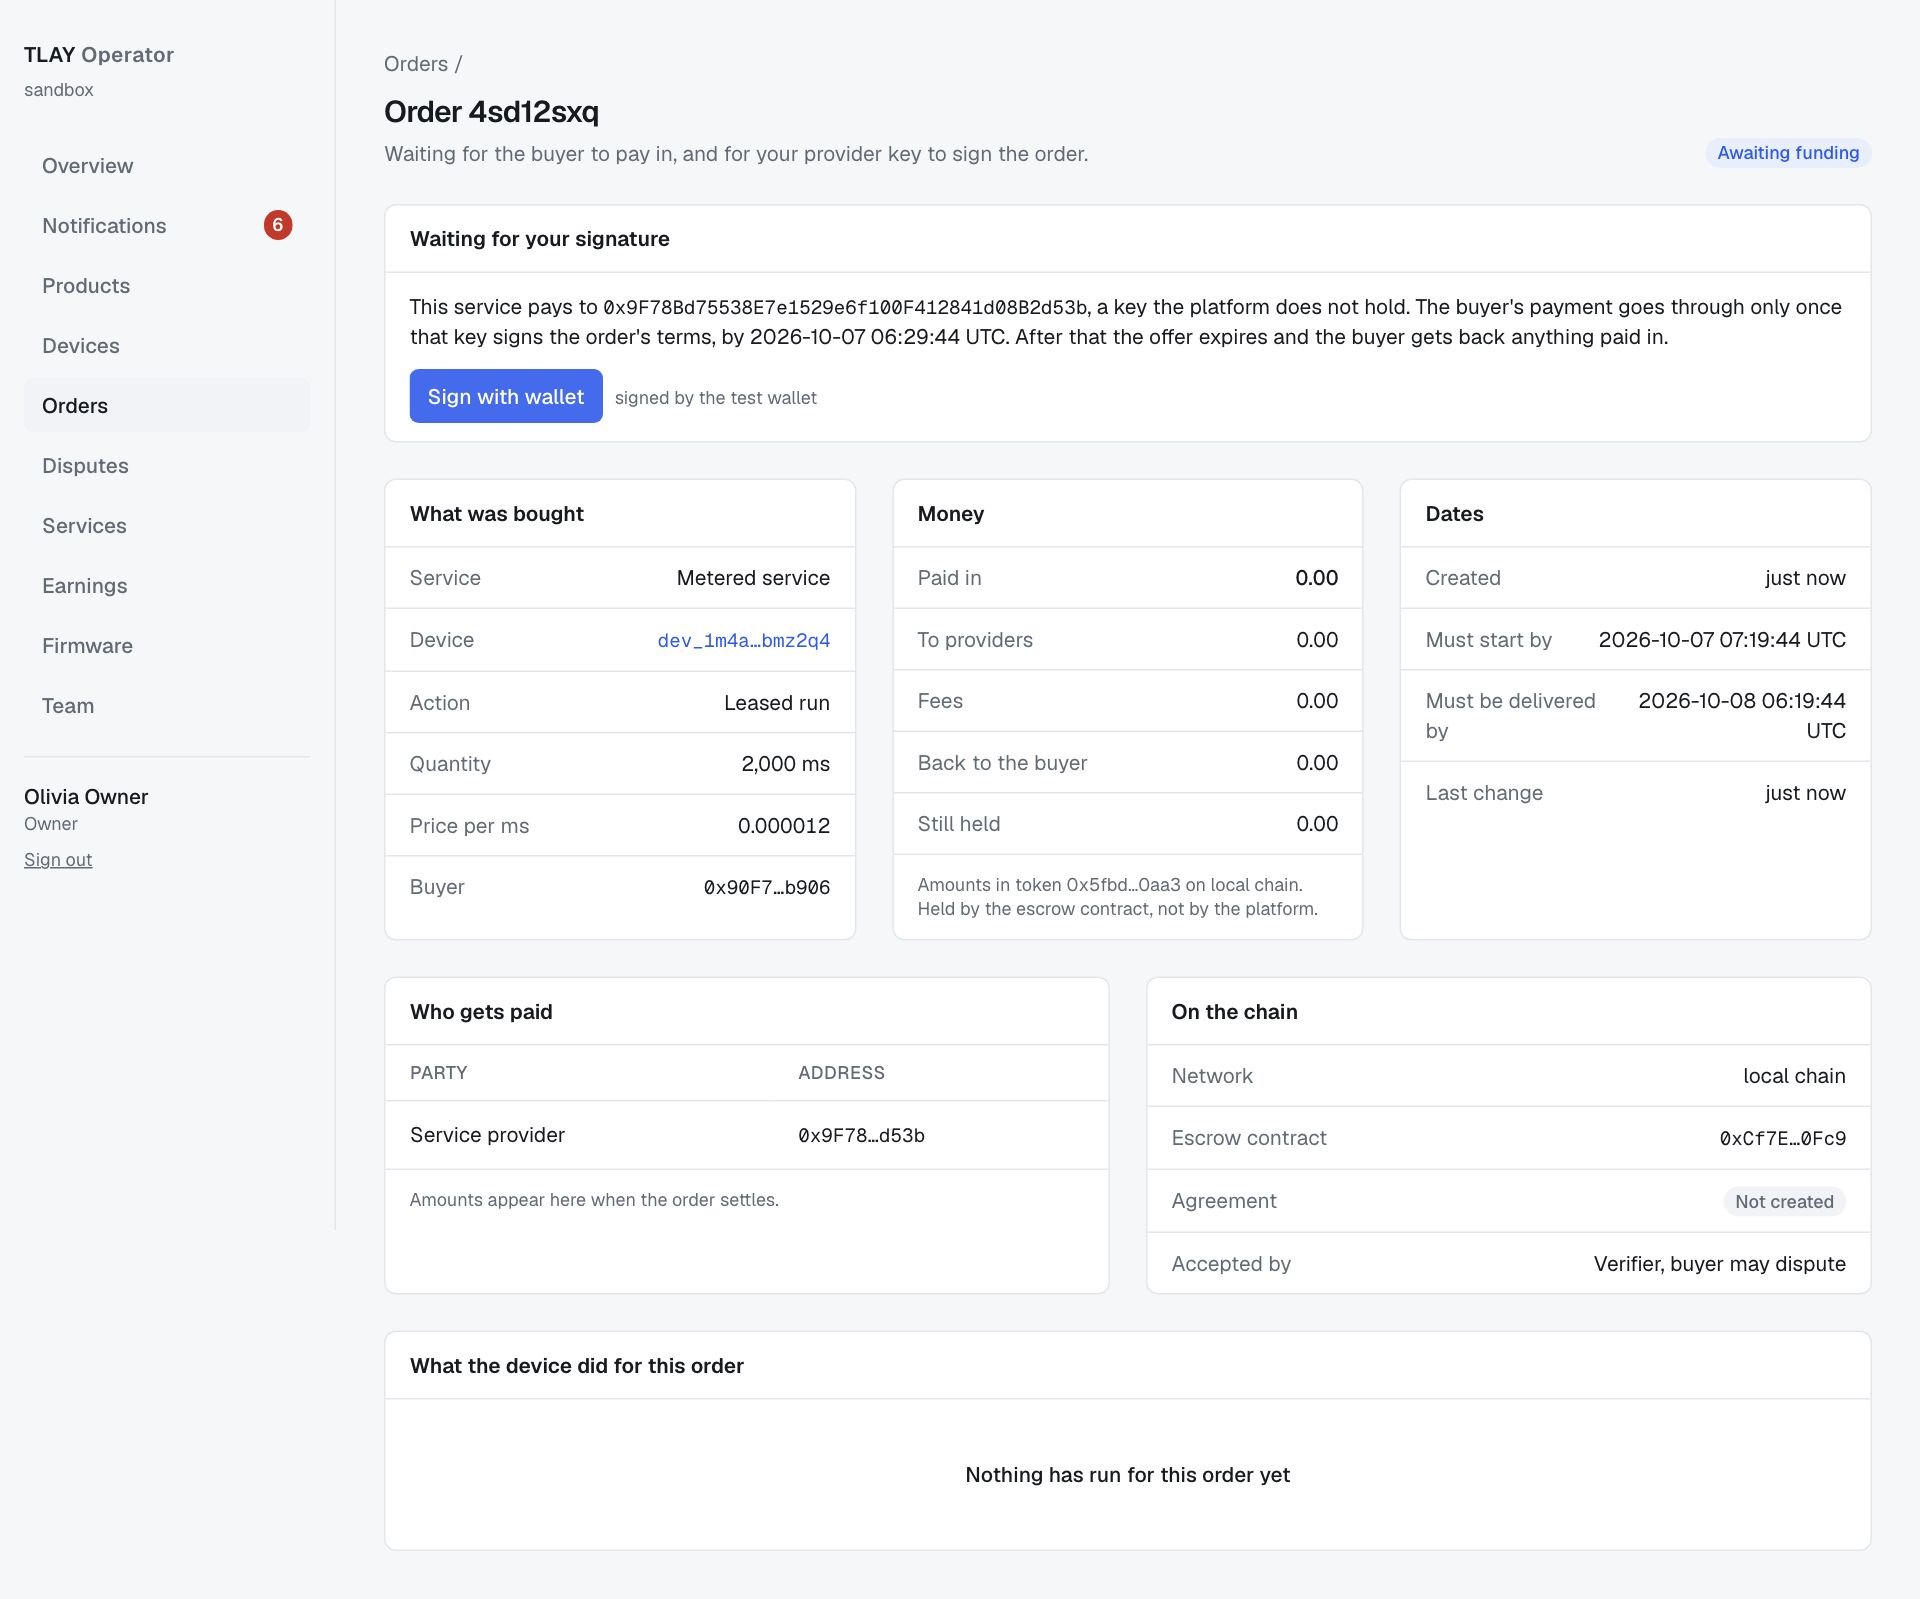Click the TLAY Operator logo text
Viewport: 1920px width, 1599px height.
[99, 55]
